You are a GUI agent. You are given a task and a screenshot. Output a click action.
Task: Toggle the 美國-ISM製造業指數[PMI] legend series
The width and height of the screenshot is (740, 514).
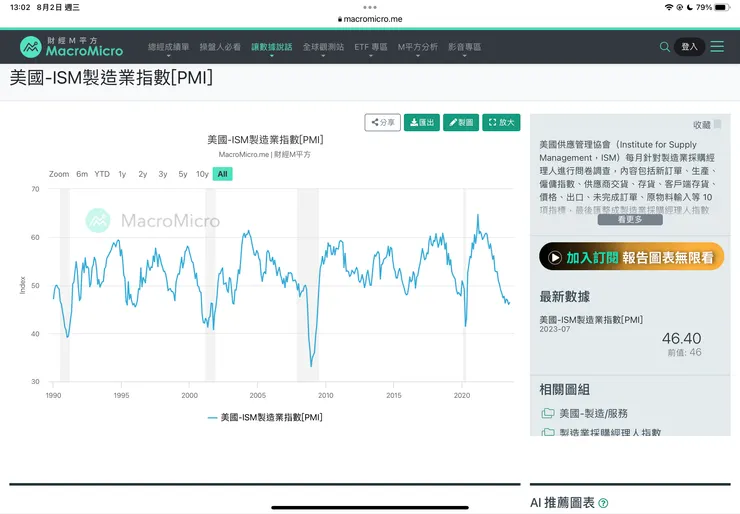click(265, 417)
